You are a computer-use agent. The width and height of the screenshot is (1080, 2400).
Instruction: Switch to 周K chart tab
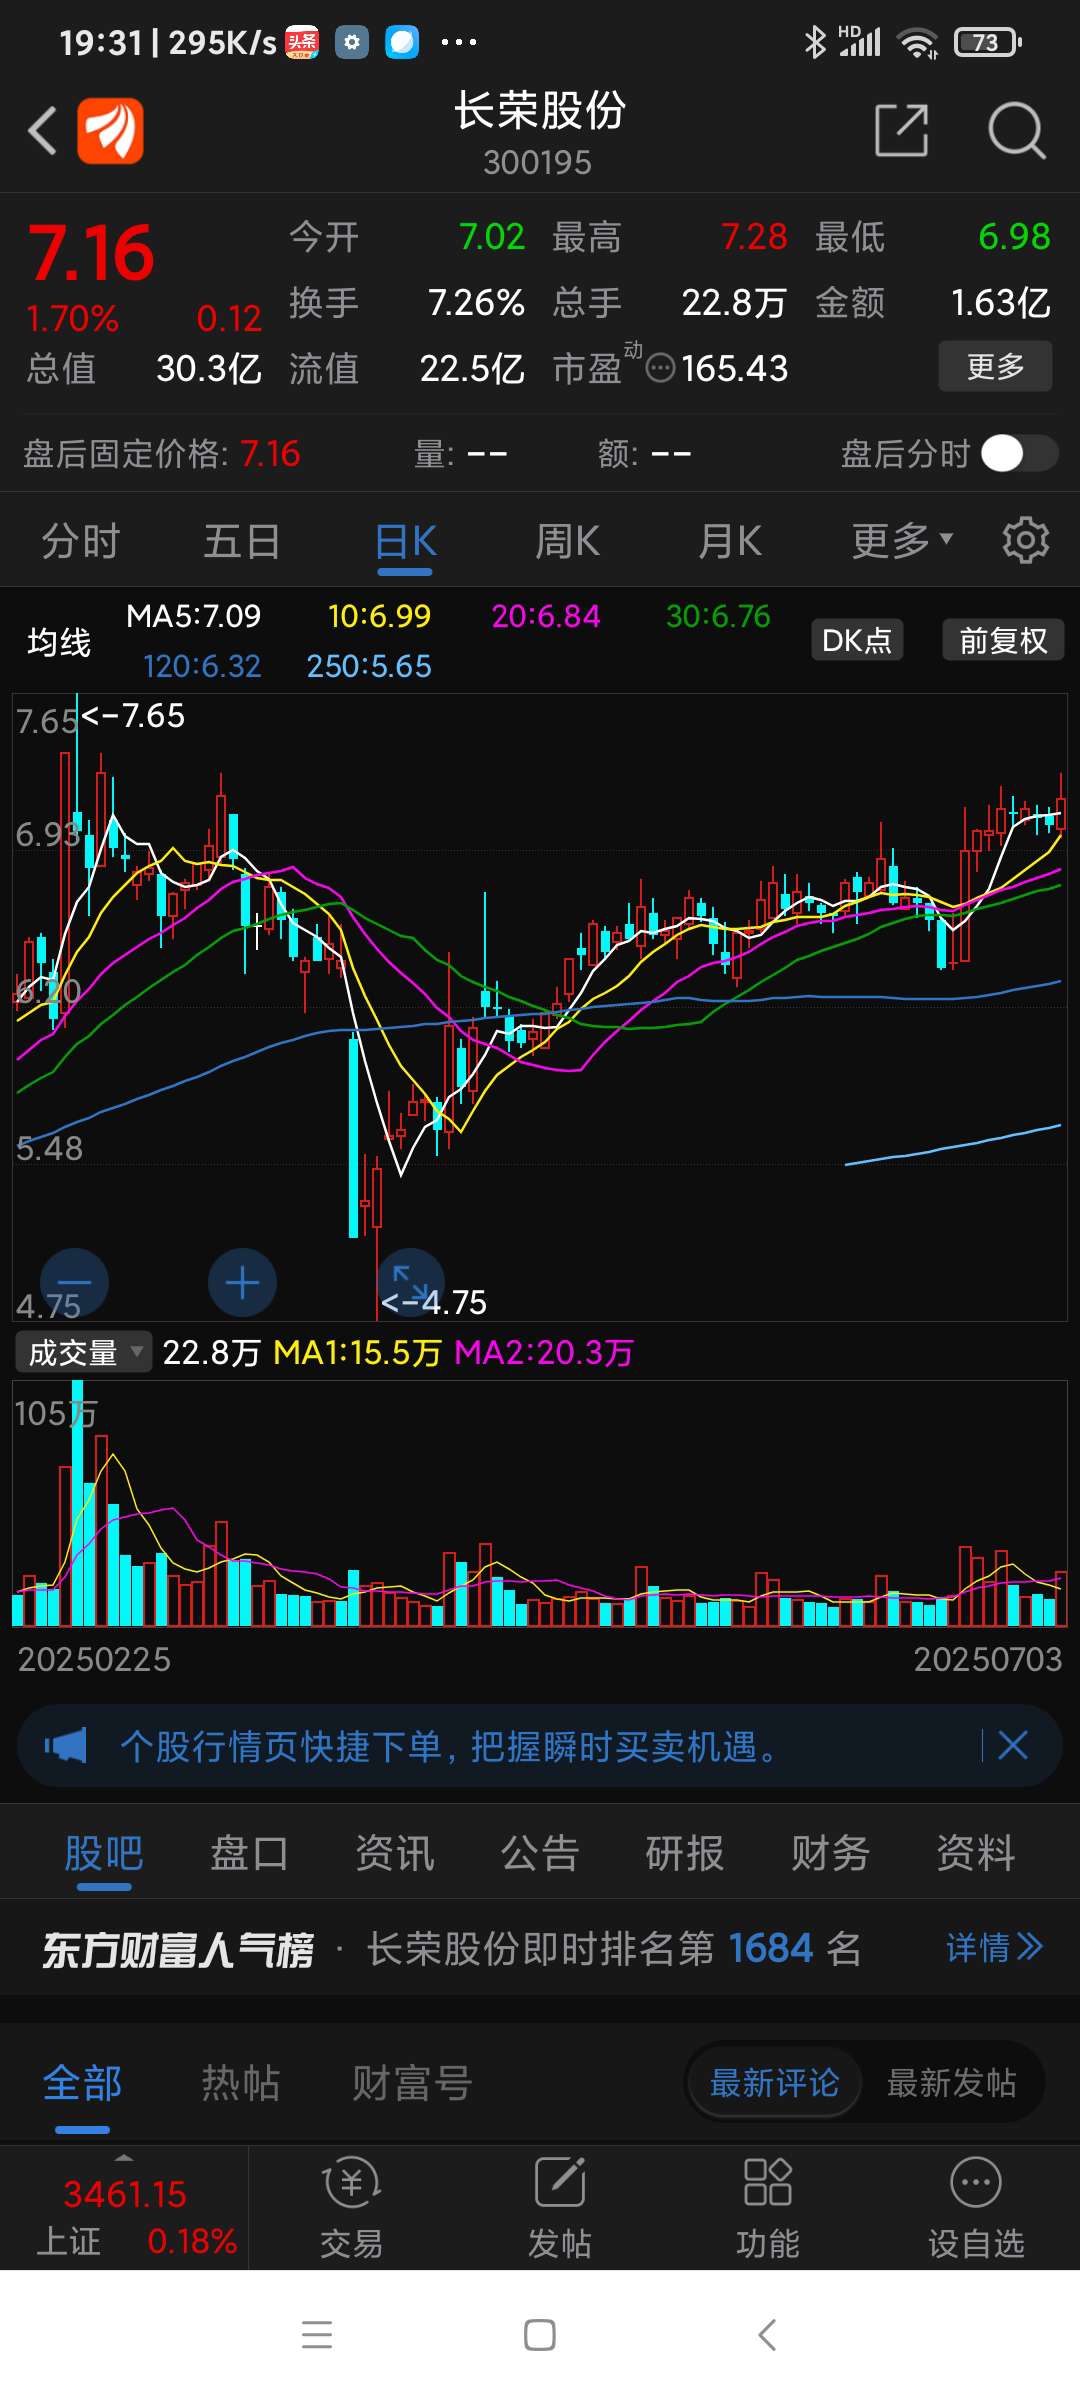[567, 541]
